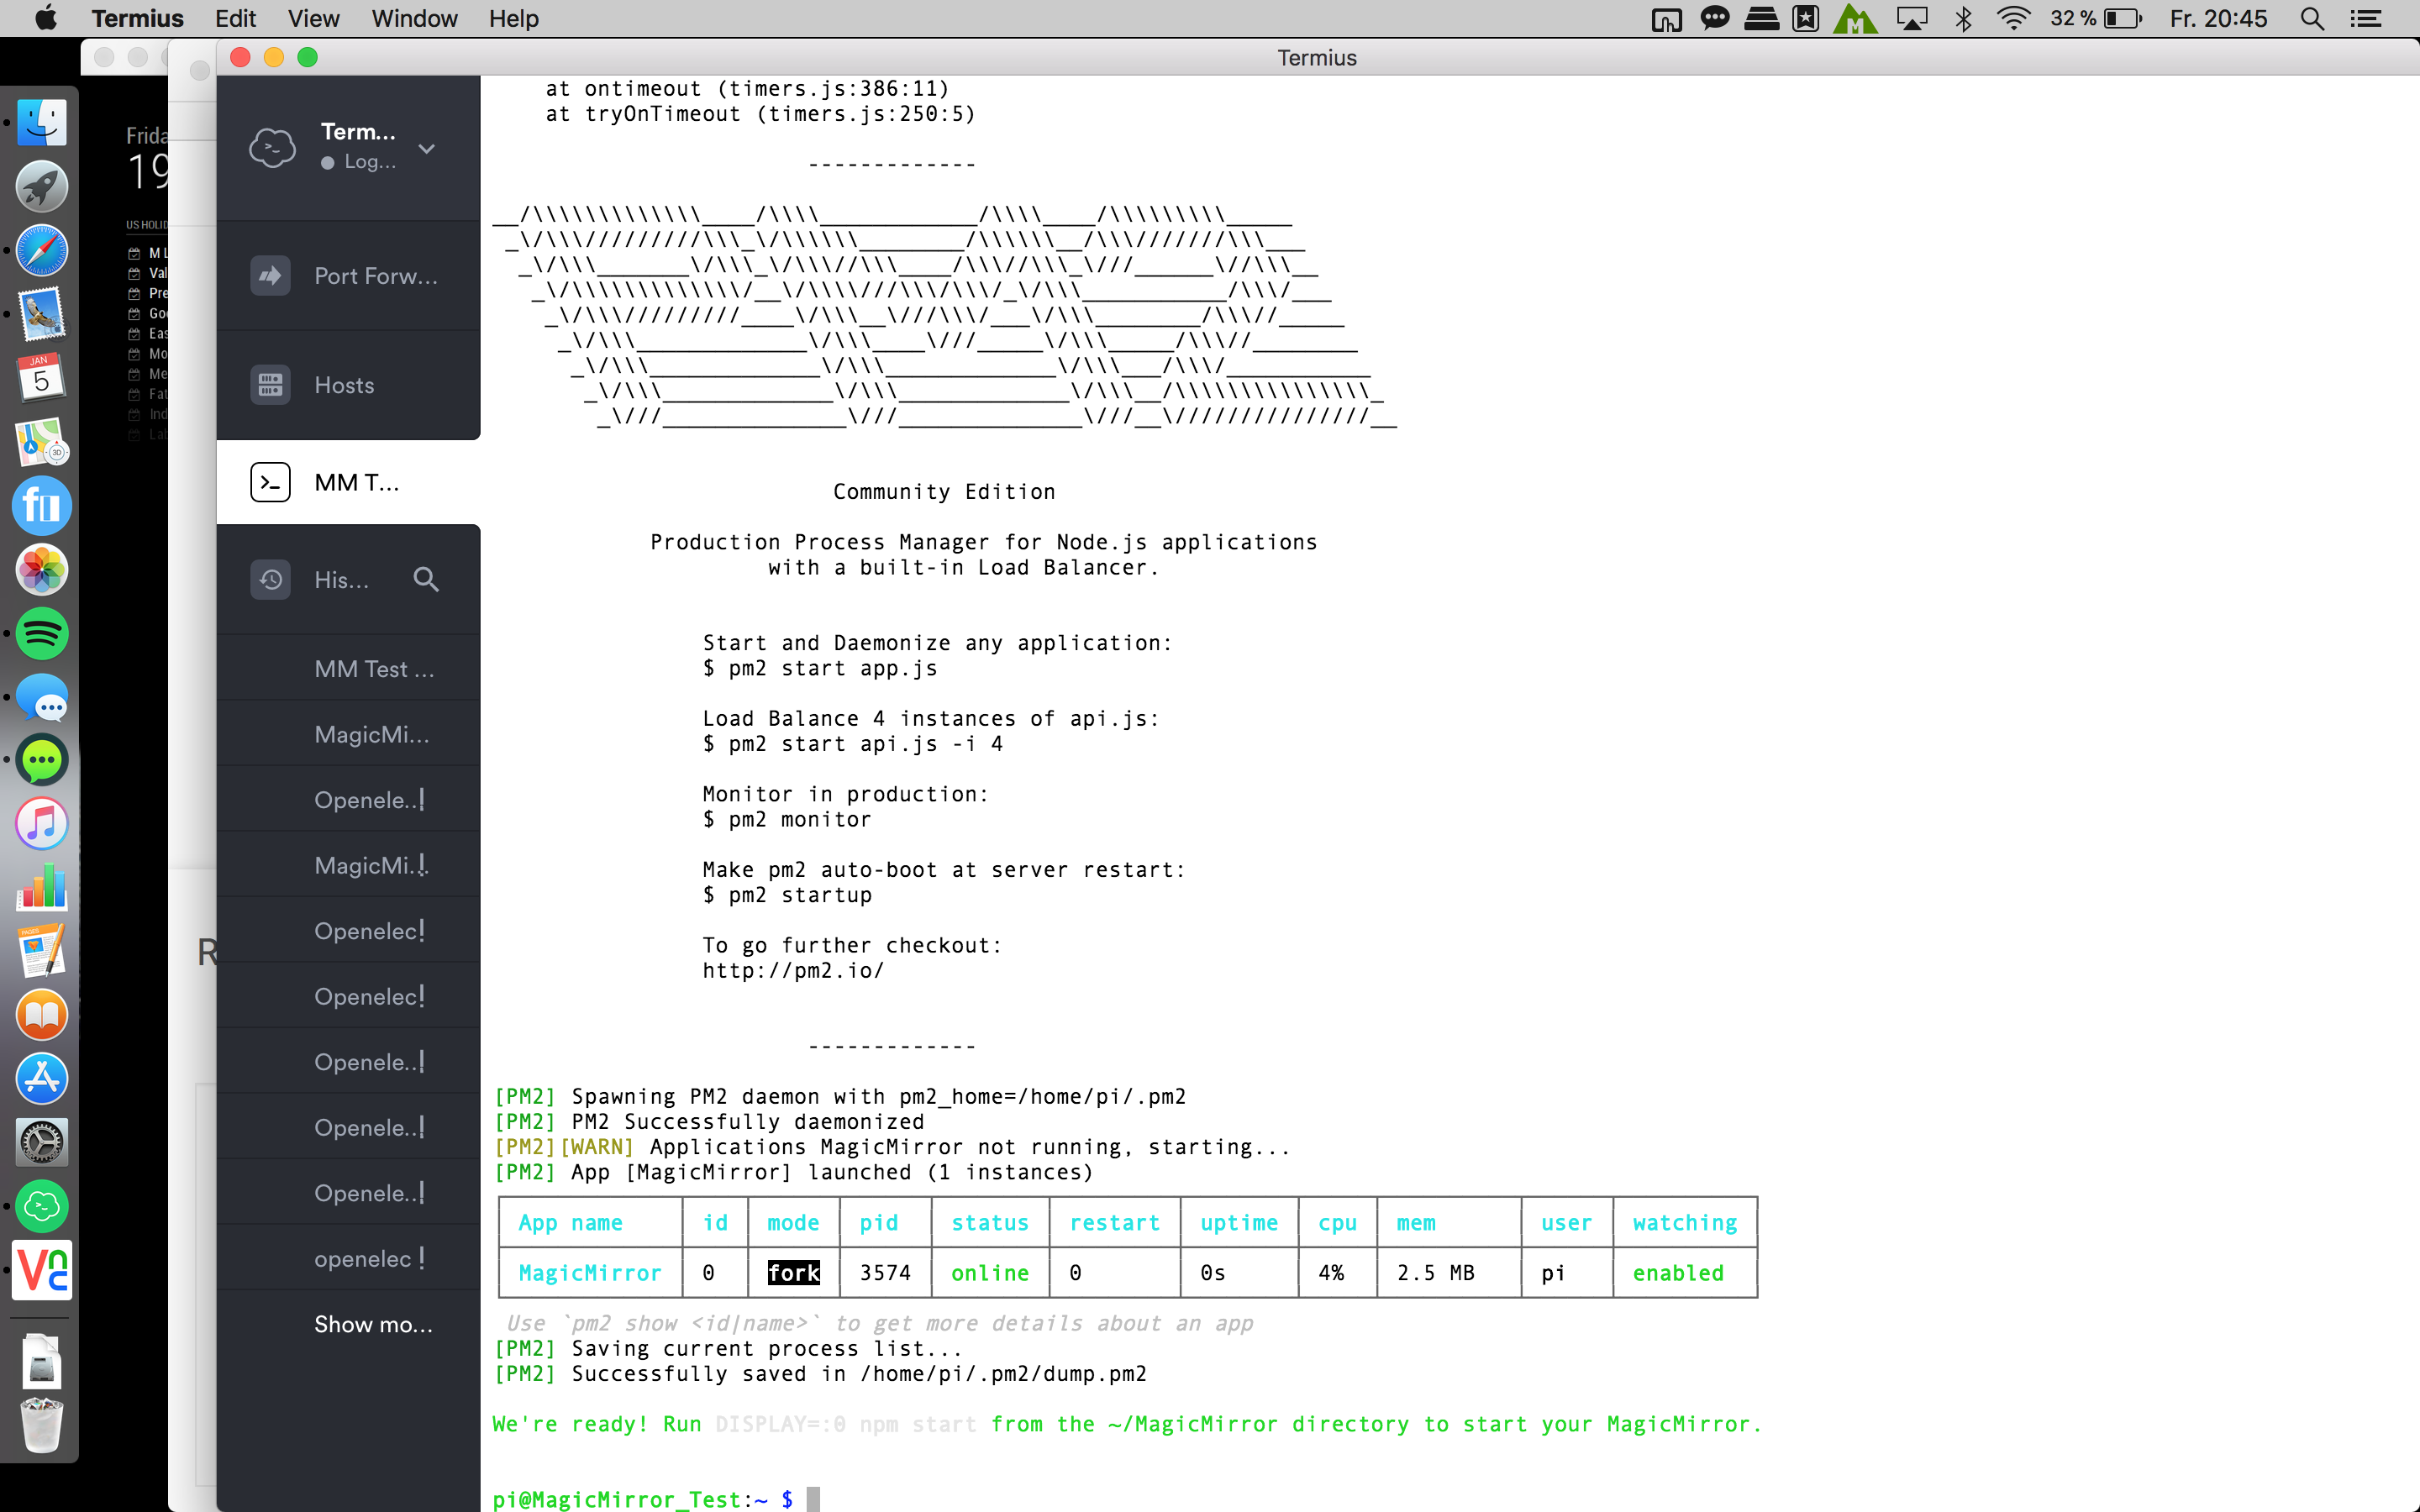
Task: Open the Edit menu
Action: 235,19
